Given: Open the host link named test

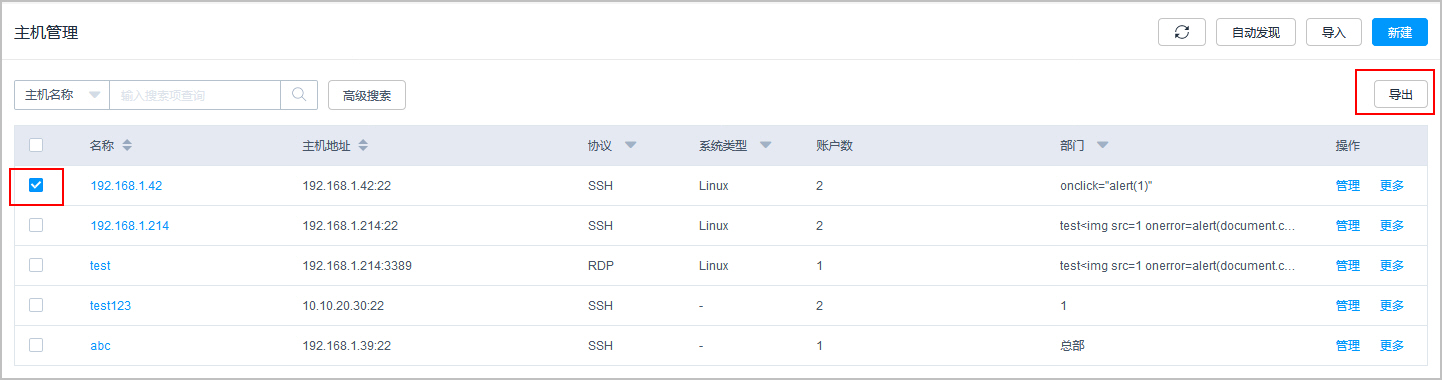Looking at the screenshot, I should click(x=100, y=266).
